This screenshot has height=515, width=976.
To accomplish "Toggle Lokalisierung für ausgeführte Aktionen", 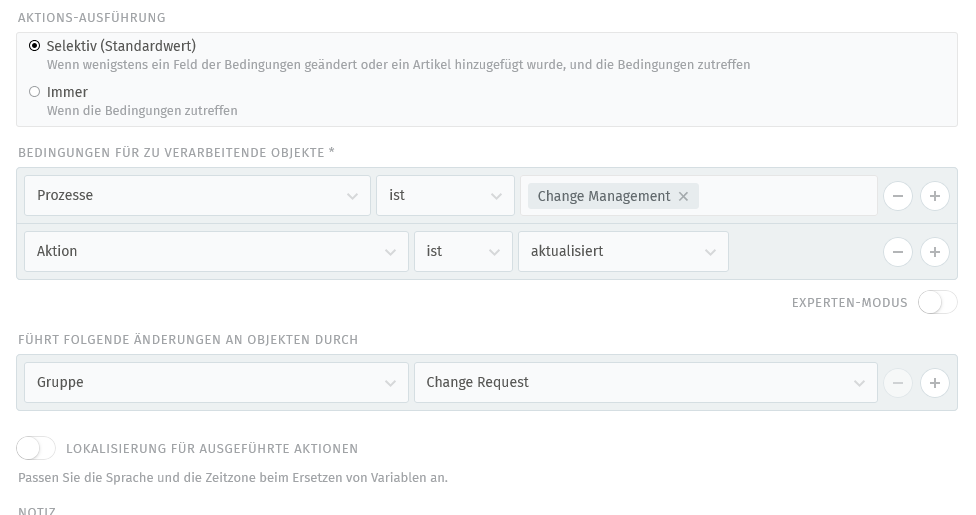I will (36, 449).
